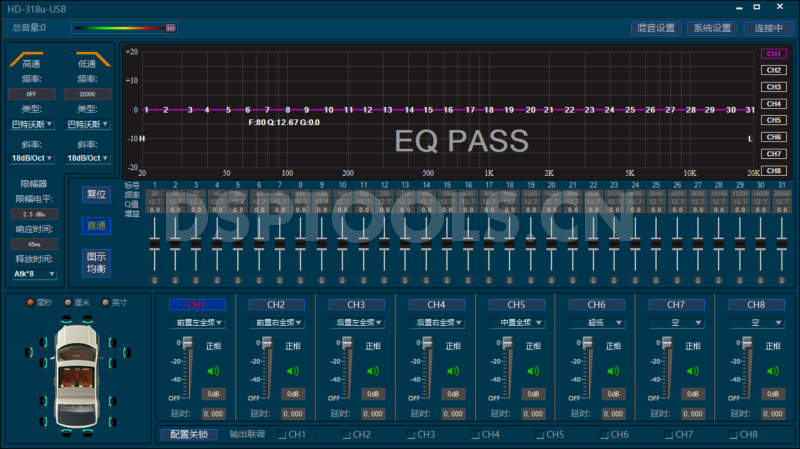Screen dimensions: 800x449
Task: Check the CH4 output link checkbox
Action: coord(475,435)
